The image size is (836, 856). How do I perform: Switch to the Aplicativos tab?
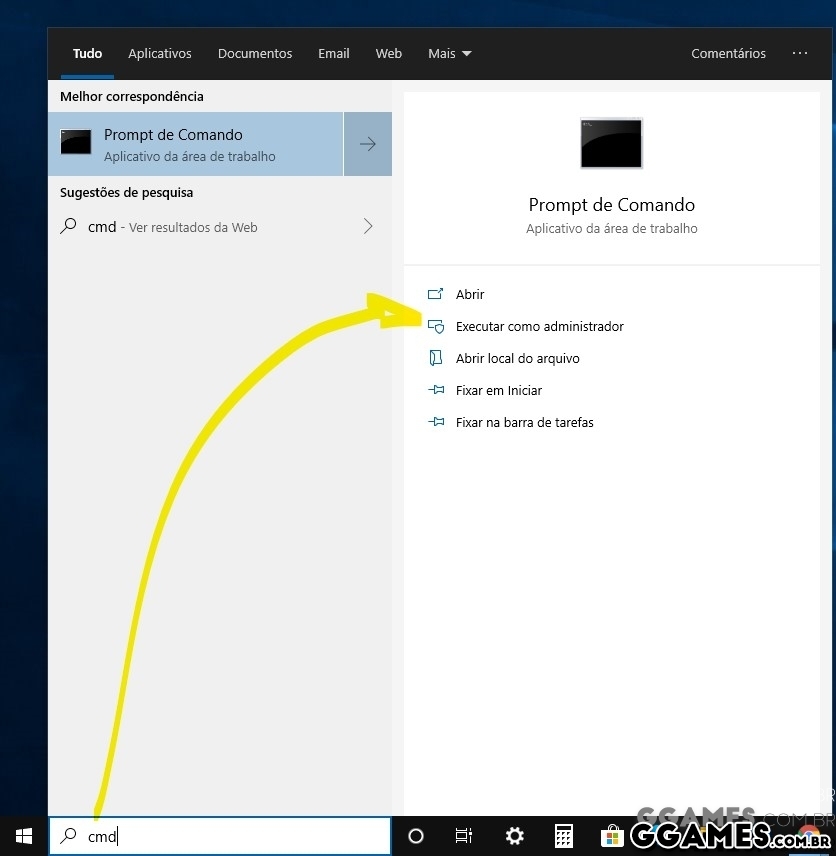click(160, 53)
